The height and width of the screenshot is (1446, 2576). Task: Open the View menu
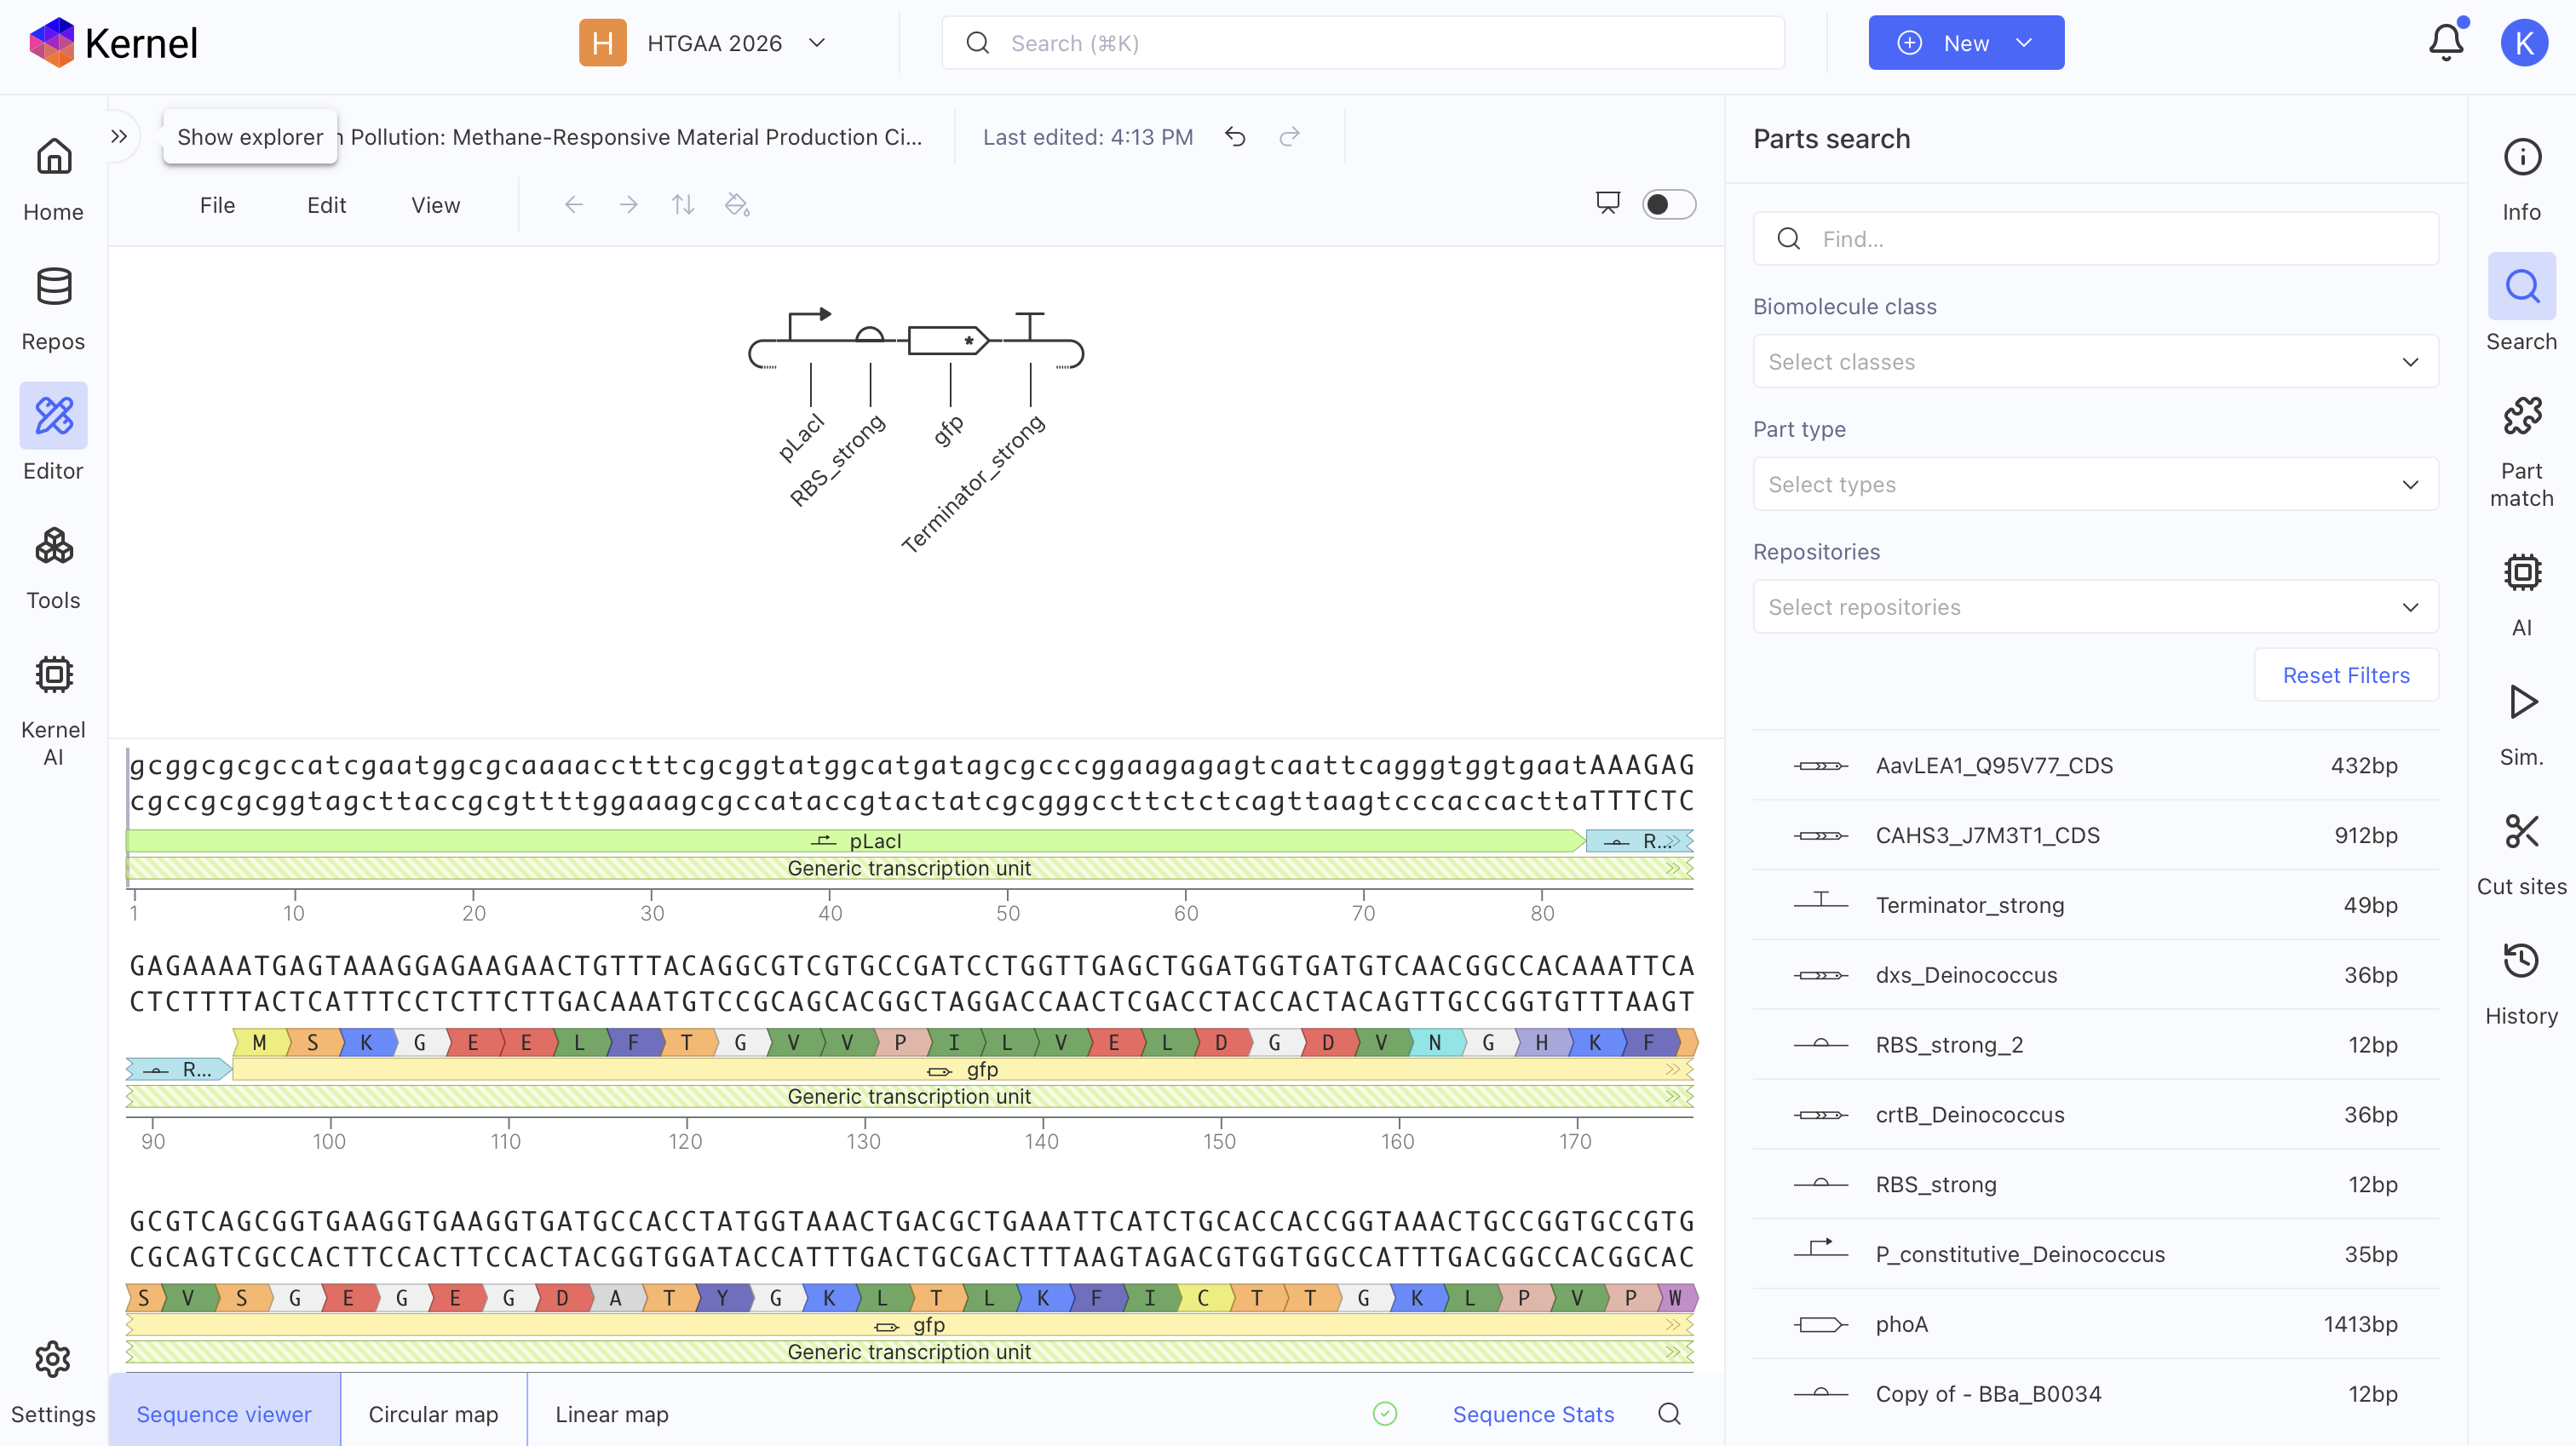click(436, 205)
